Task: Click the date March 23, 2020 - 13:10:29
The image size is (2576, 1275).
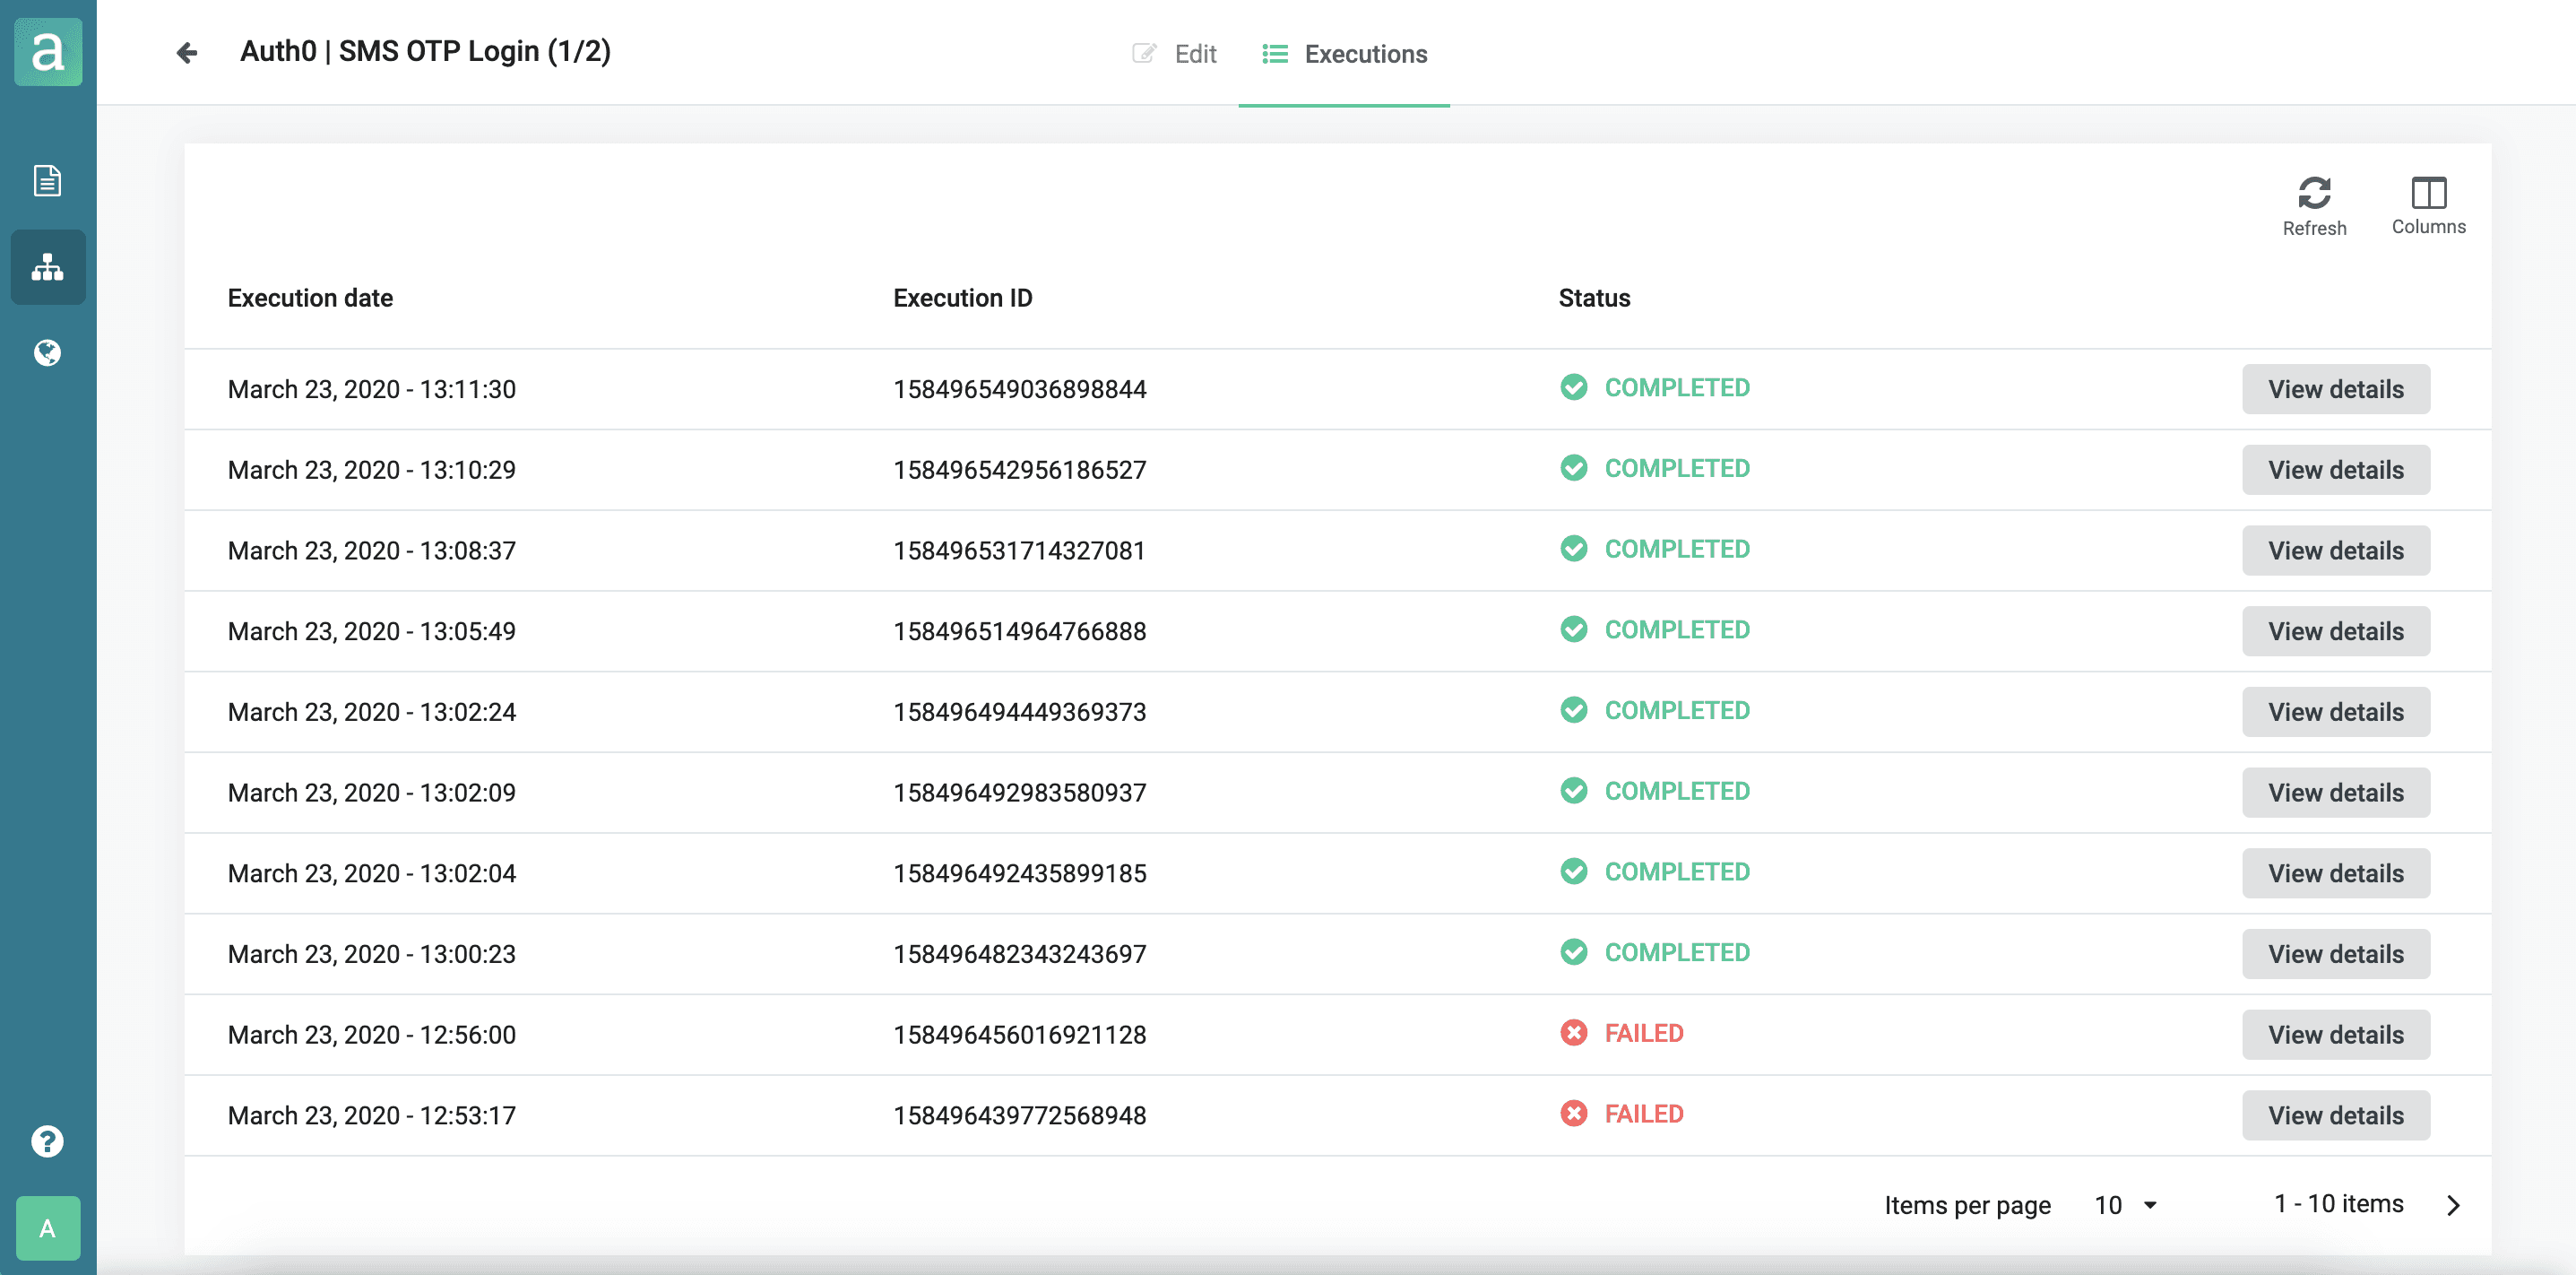Action: coord(371,470)
